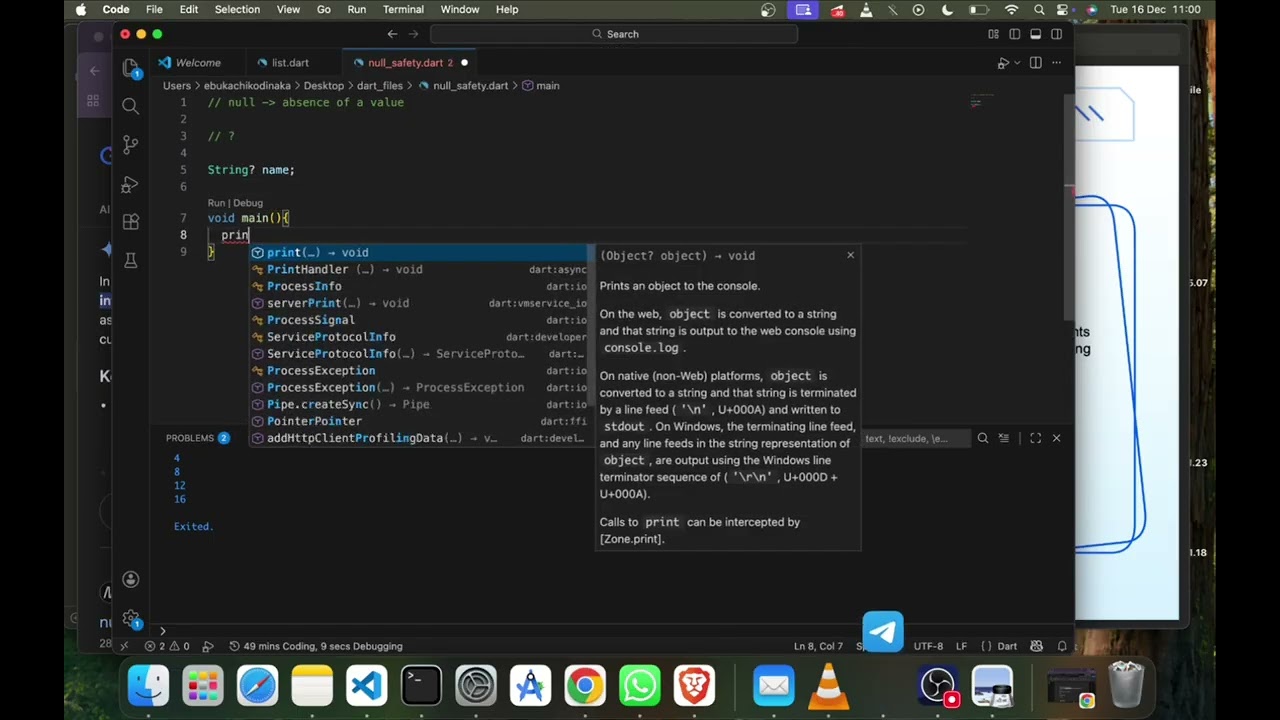Image resolution: width=1280 pixels, height=720 pixels.
Task: Toggle the Primary Side Bar visibility
Action: [x=1014, y=34]
